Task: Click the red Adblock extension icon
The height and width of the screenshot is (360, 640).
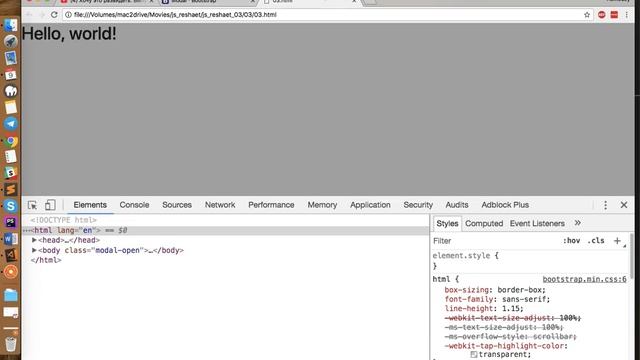Action: [x=602, y=15]
